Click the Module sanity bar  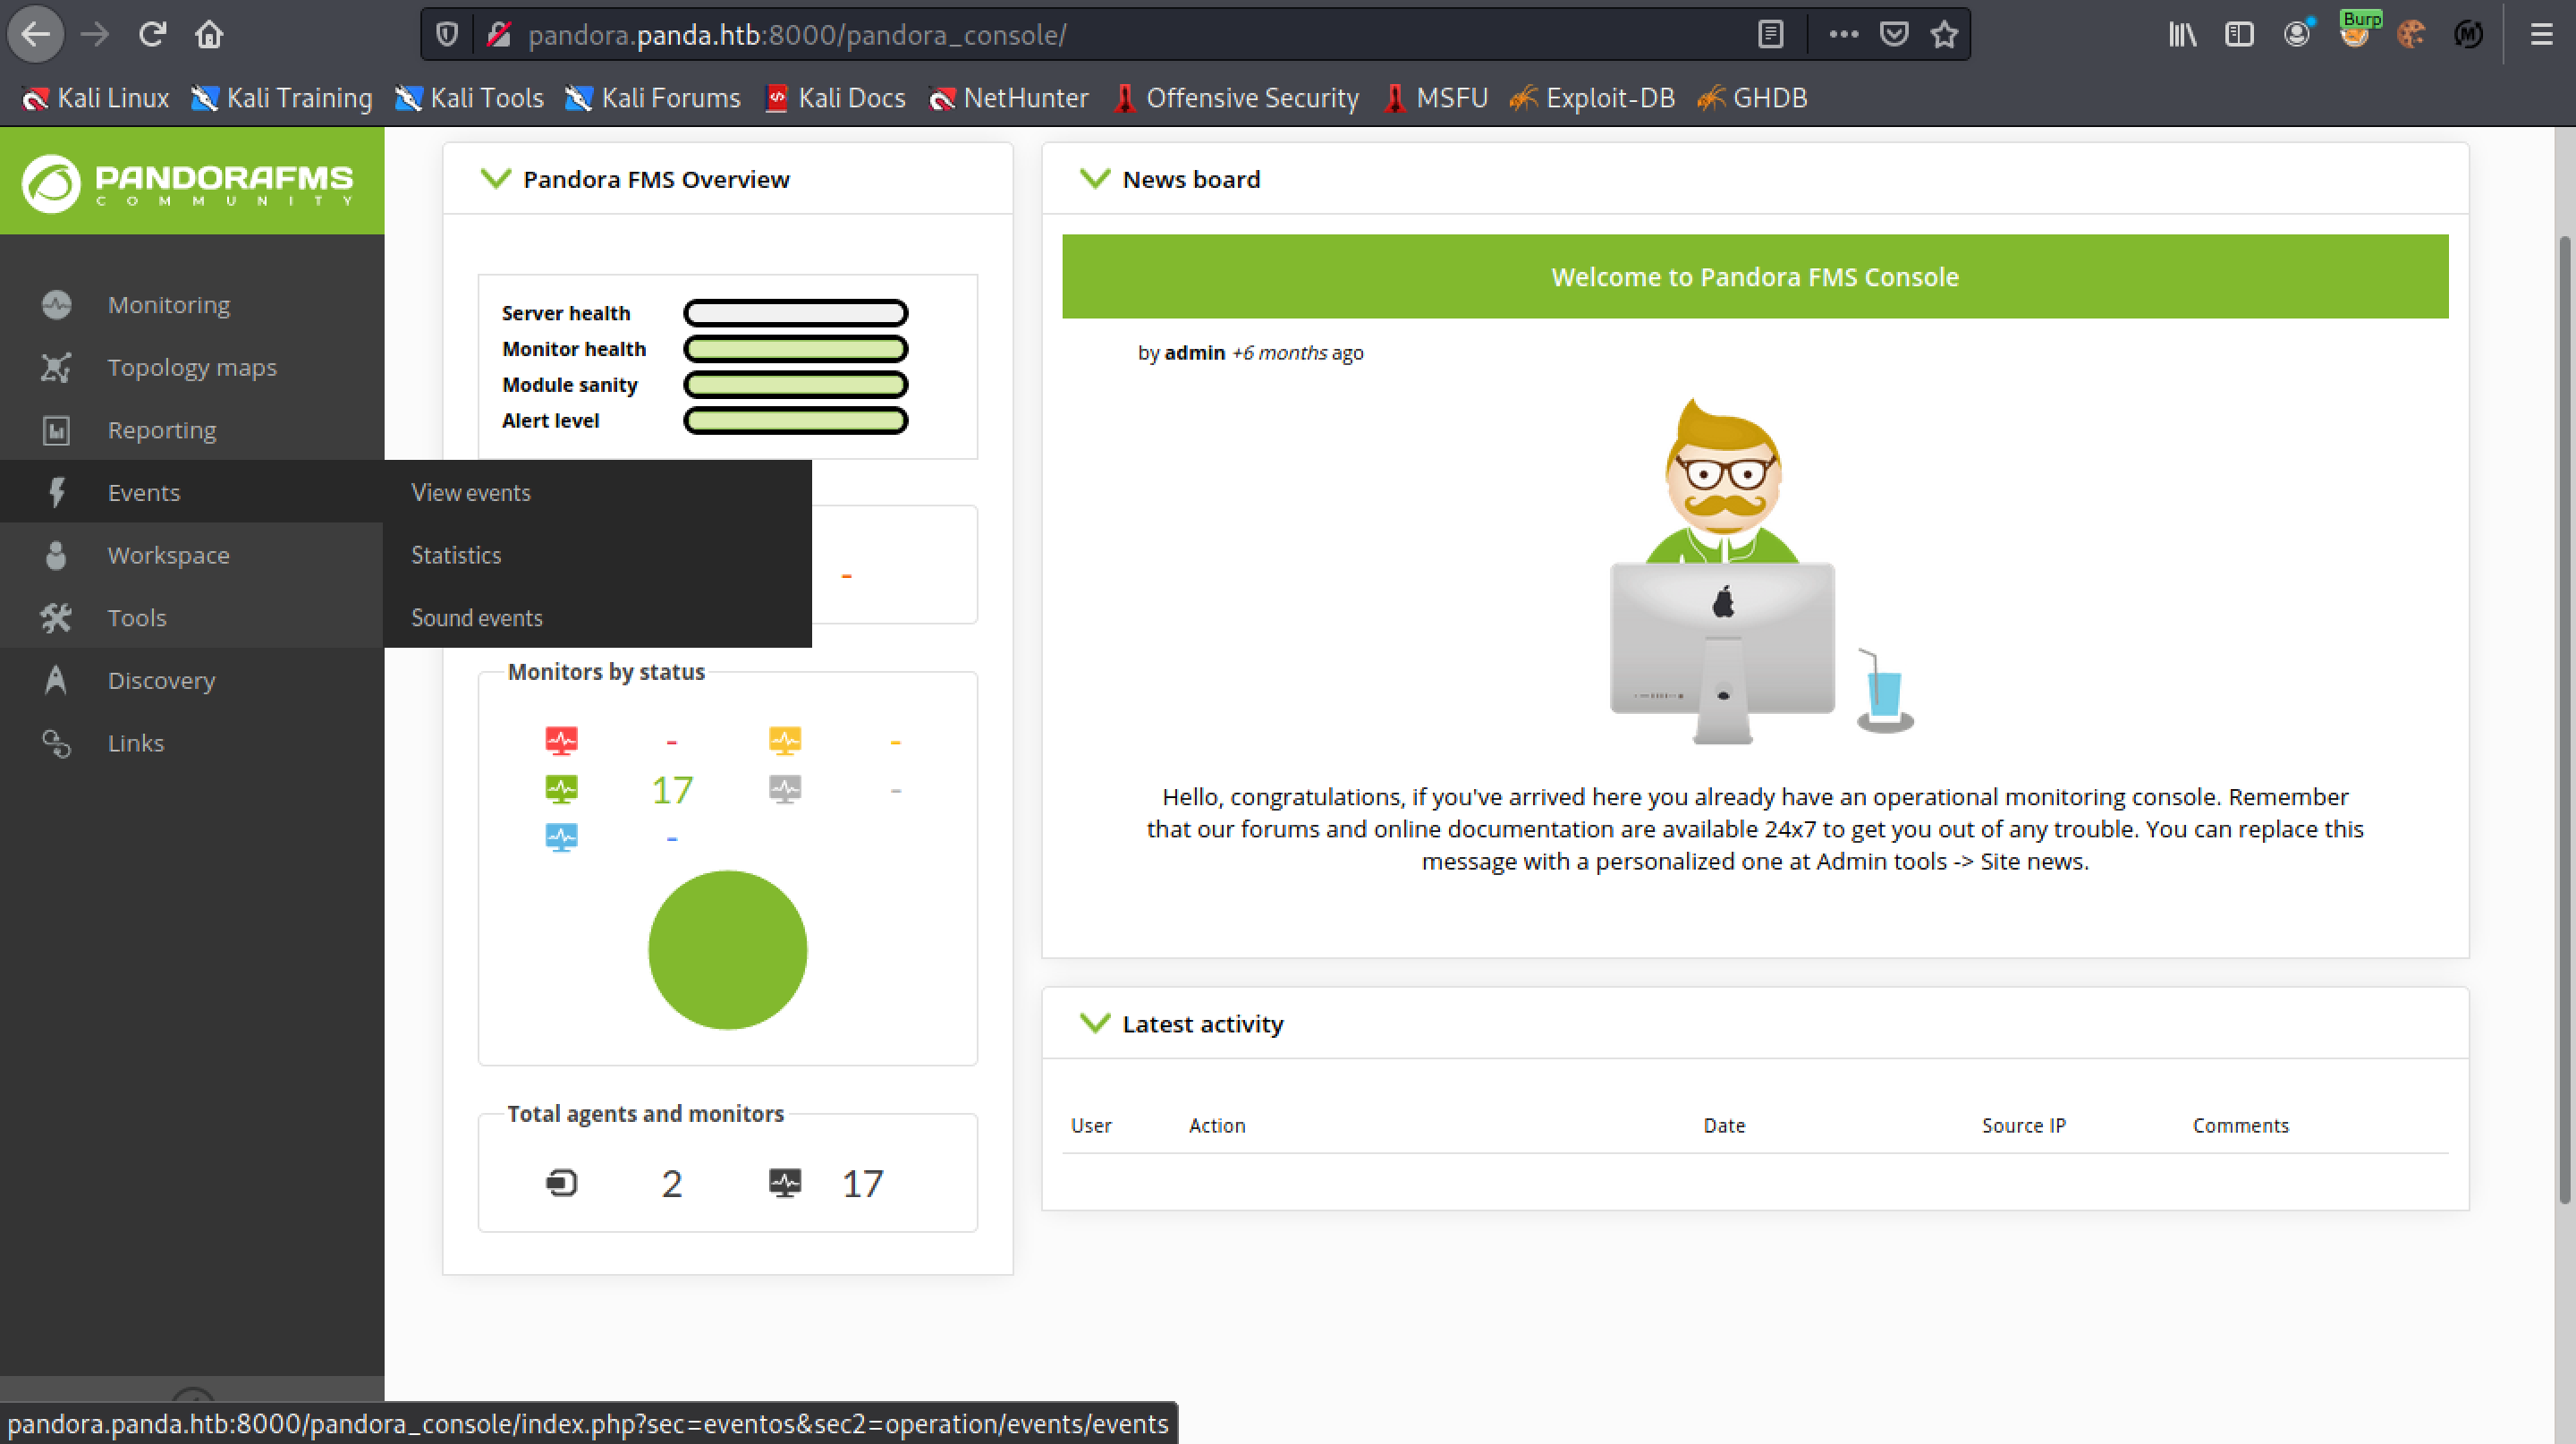pos(796,385)
